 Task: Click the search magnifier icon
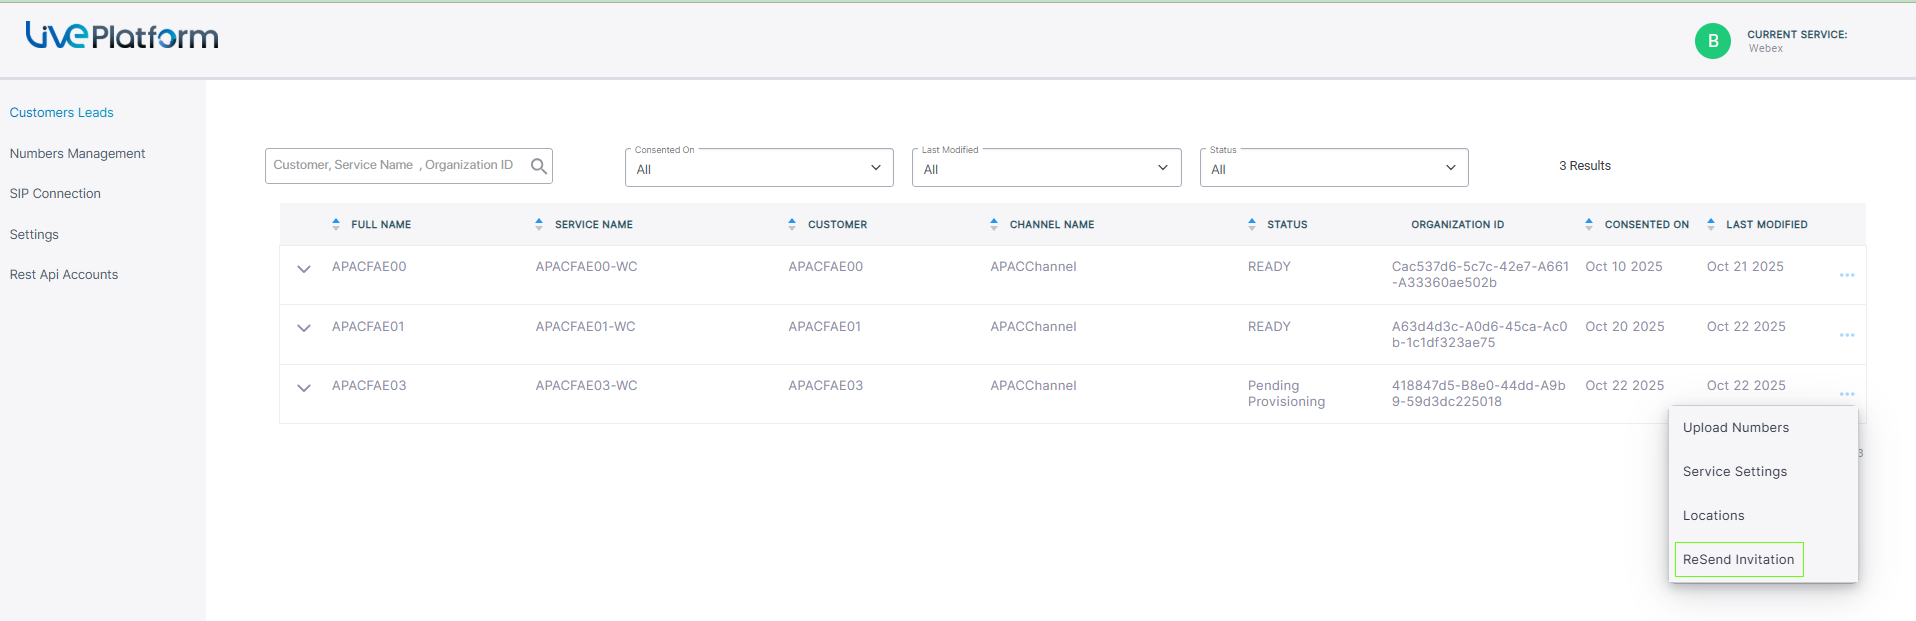tap(538, 166)
